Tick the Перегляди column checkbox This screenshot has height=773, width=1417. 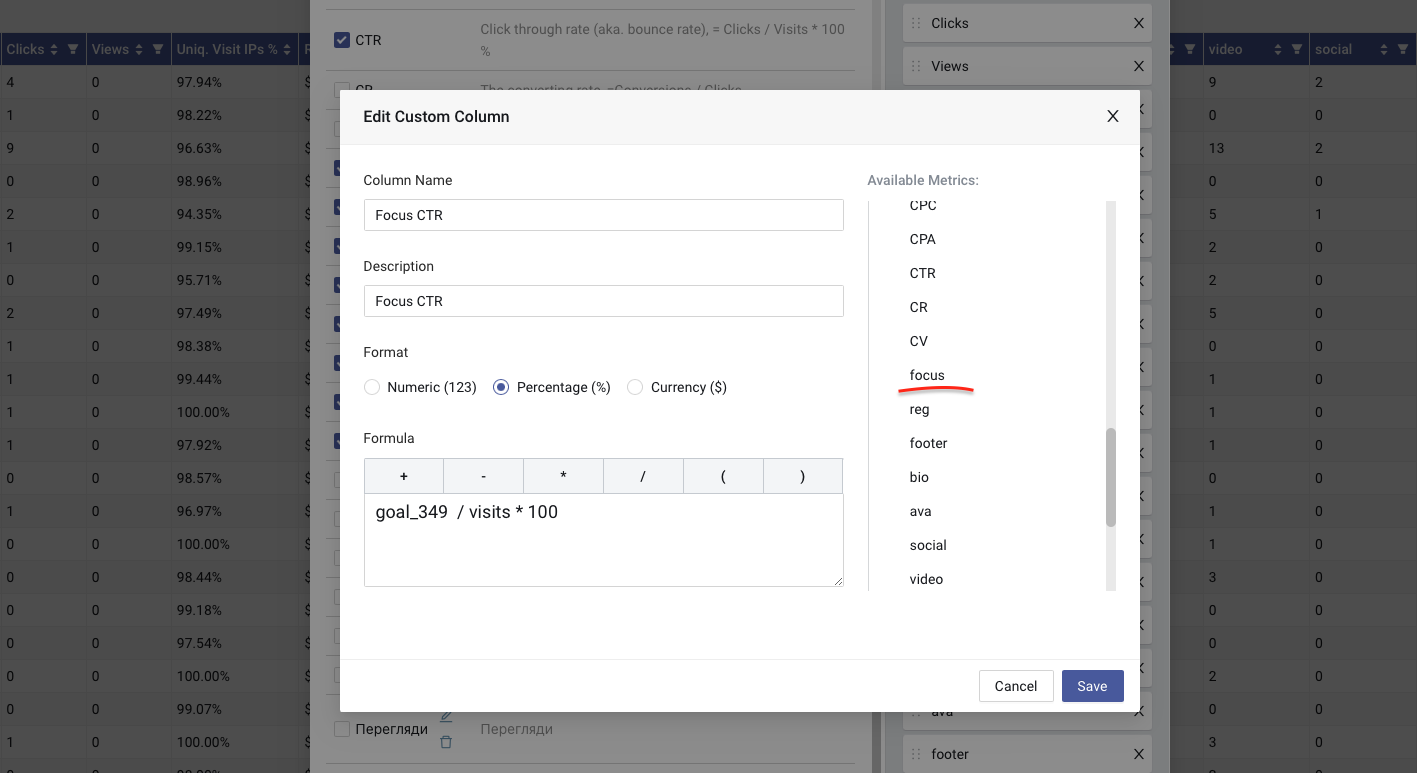(x=341, y=730)
